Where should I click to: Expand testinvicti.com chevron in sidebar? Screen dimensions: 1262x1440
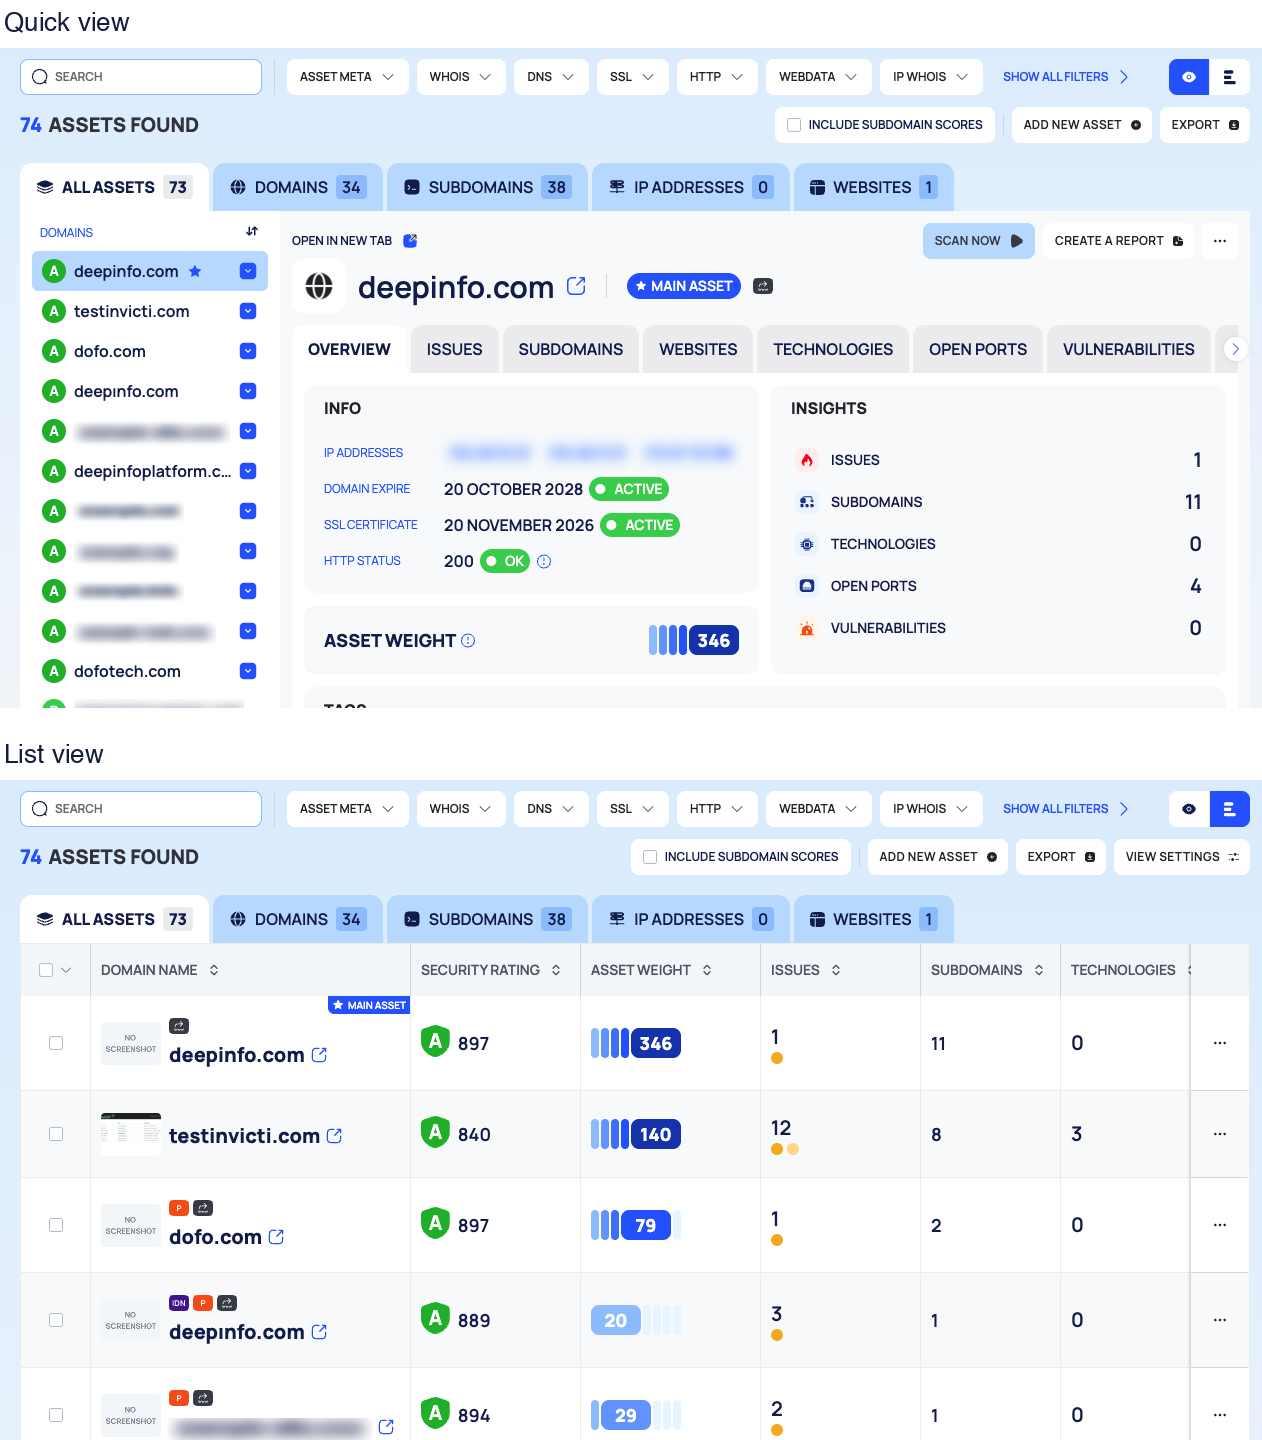[x=248, y=311]
